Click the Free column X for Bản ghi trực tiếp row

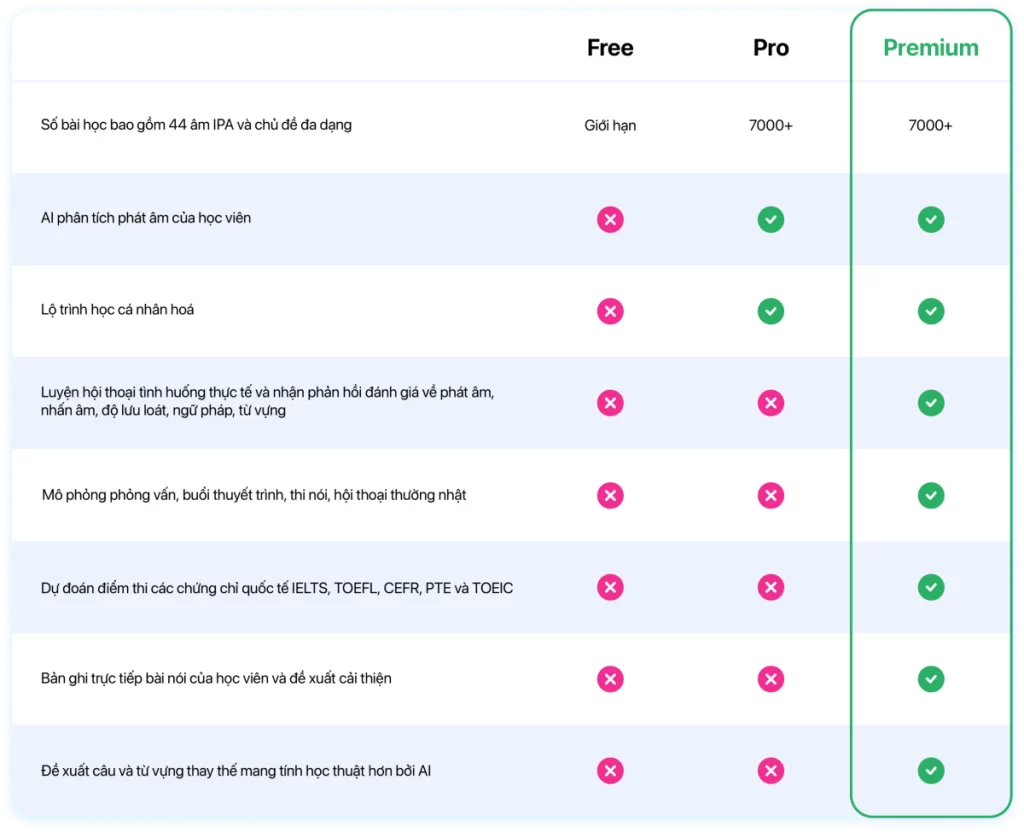point(610,679)
